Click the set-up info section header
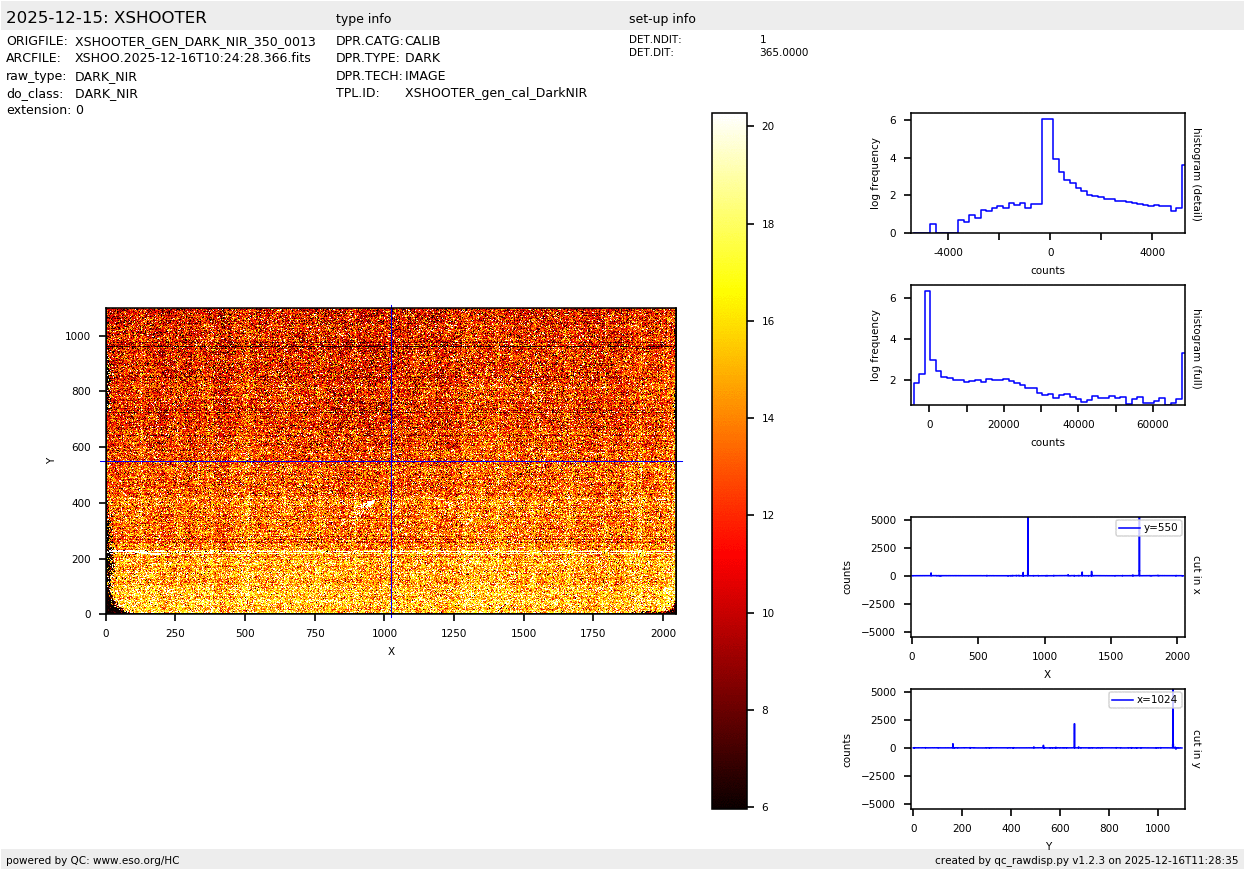Image resolution: width=1245 pixels, height=870 pixels. (x=662, y=19)
